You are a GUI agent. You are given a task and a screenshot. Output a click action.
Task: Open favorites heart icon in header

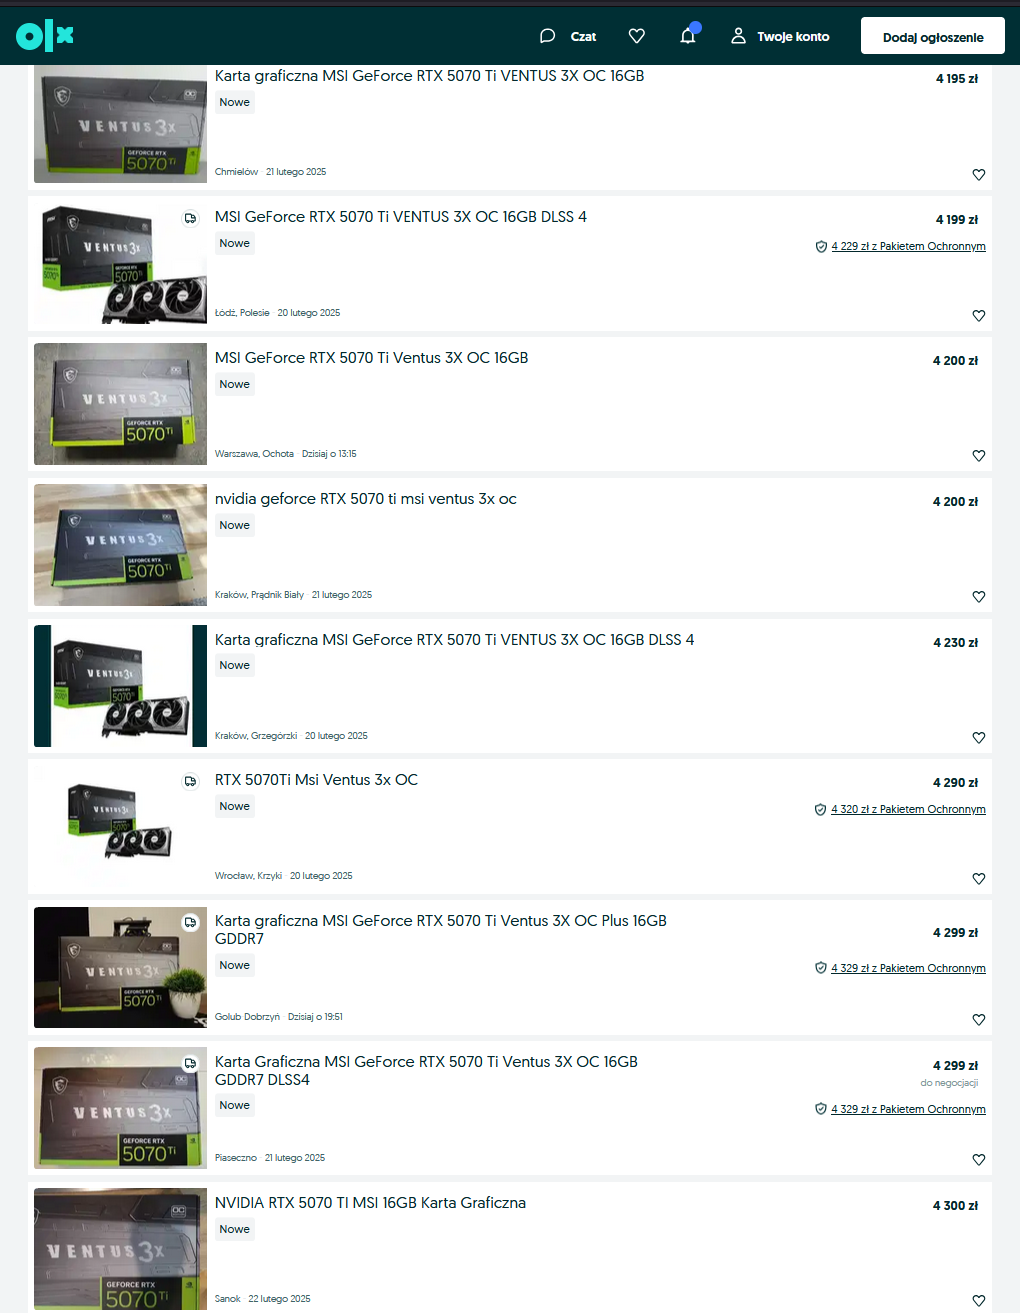click(636, 36)
